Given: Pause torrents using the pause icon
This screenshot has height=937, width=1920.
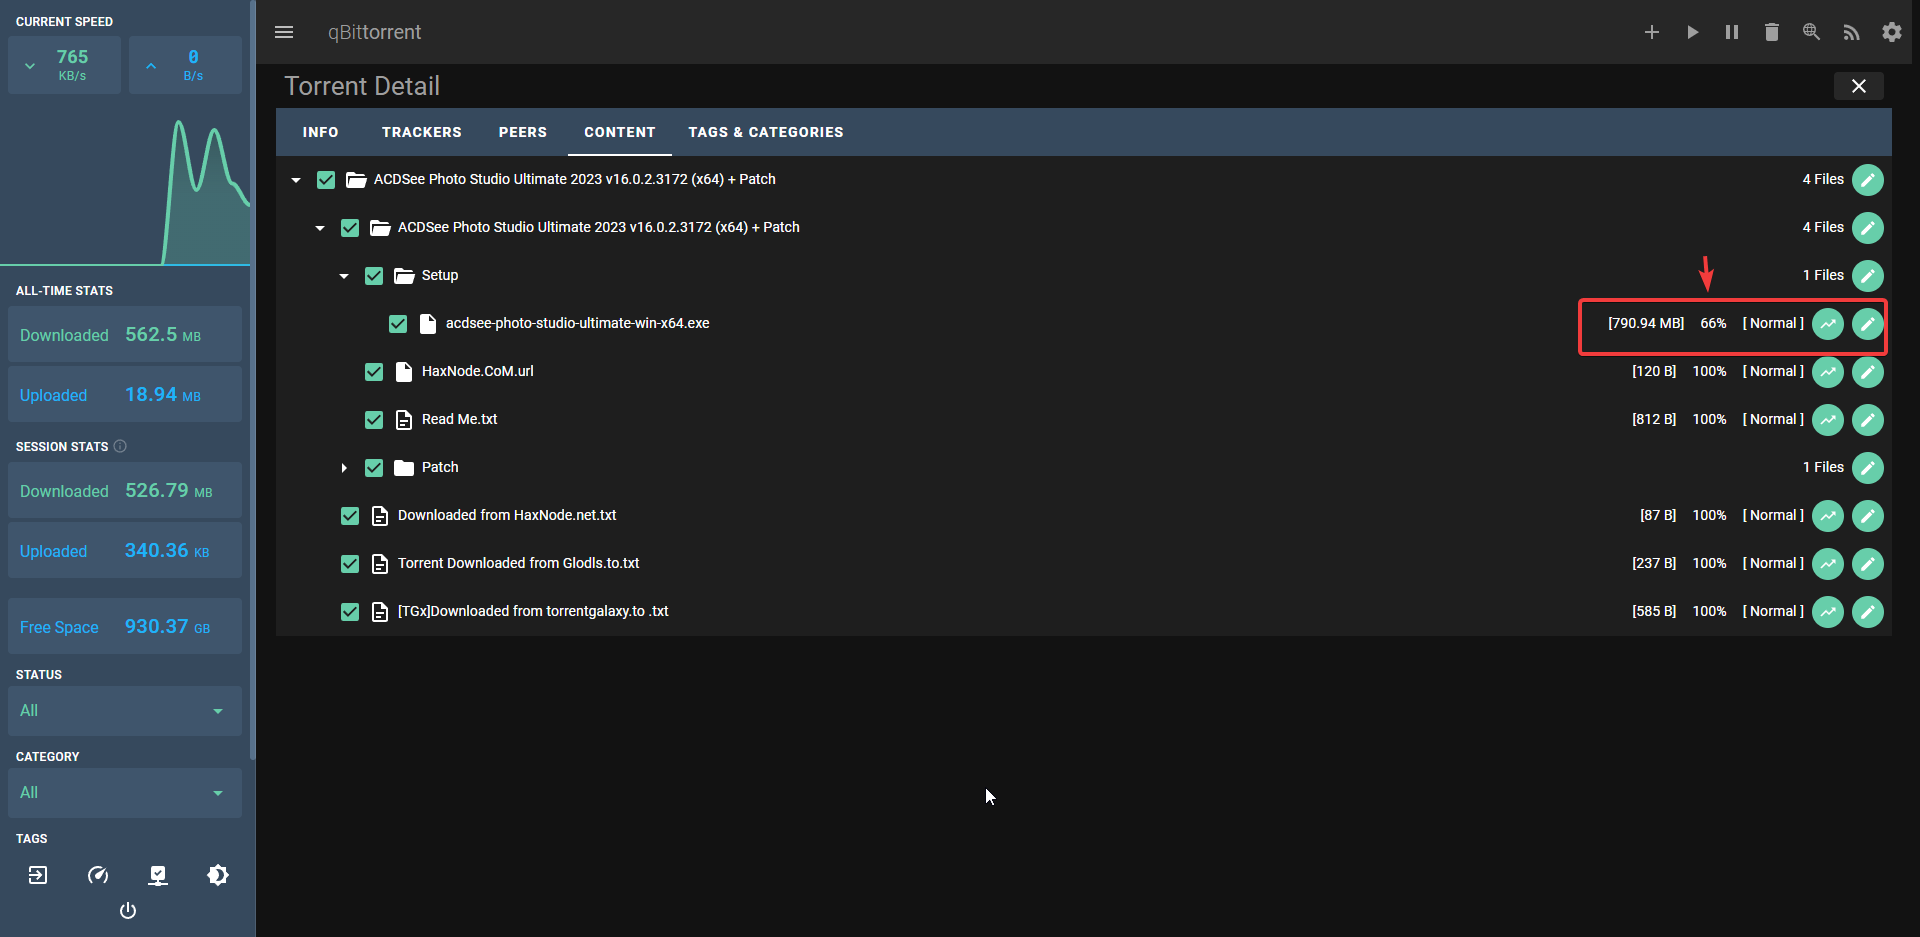Looking at the screenshot, I should [x=1731, y=31].
